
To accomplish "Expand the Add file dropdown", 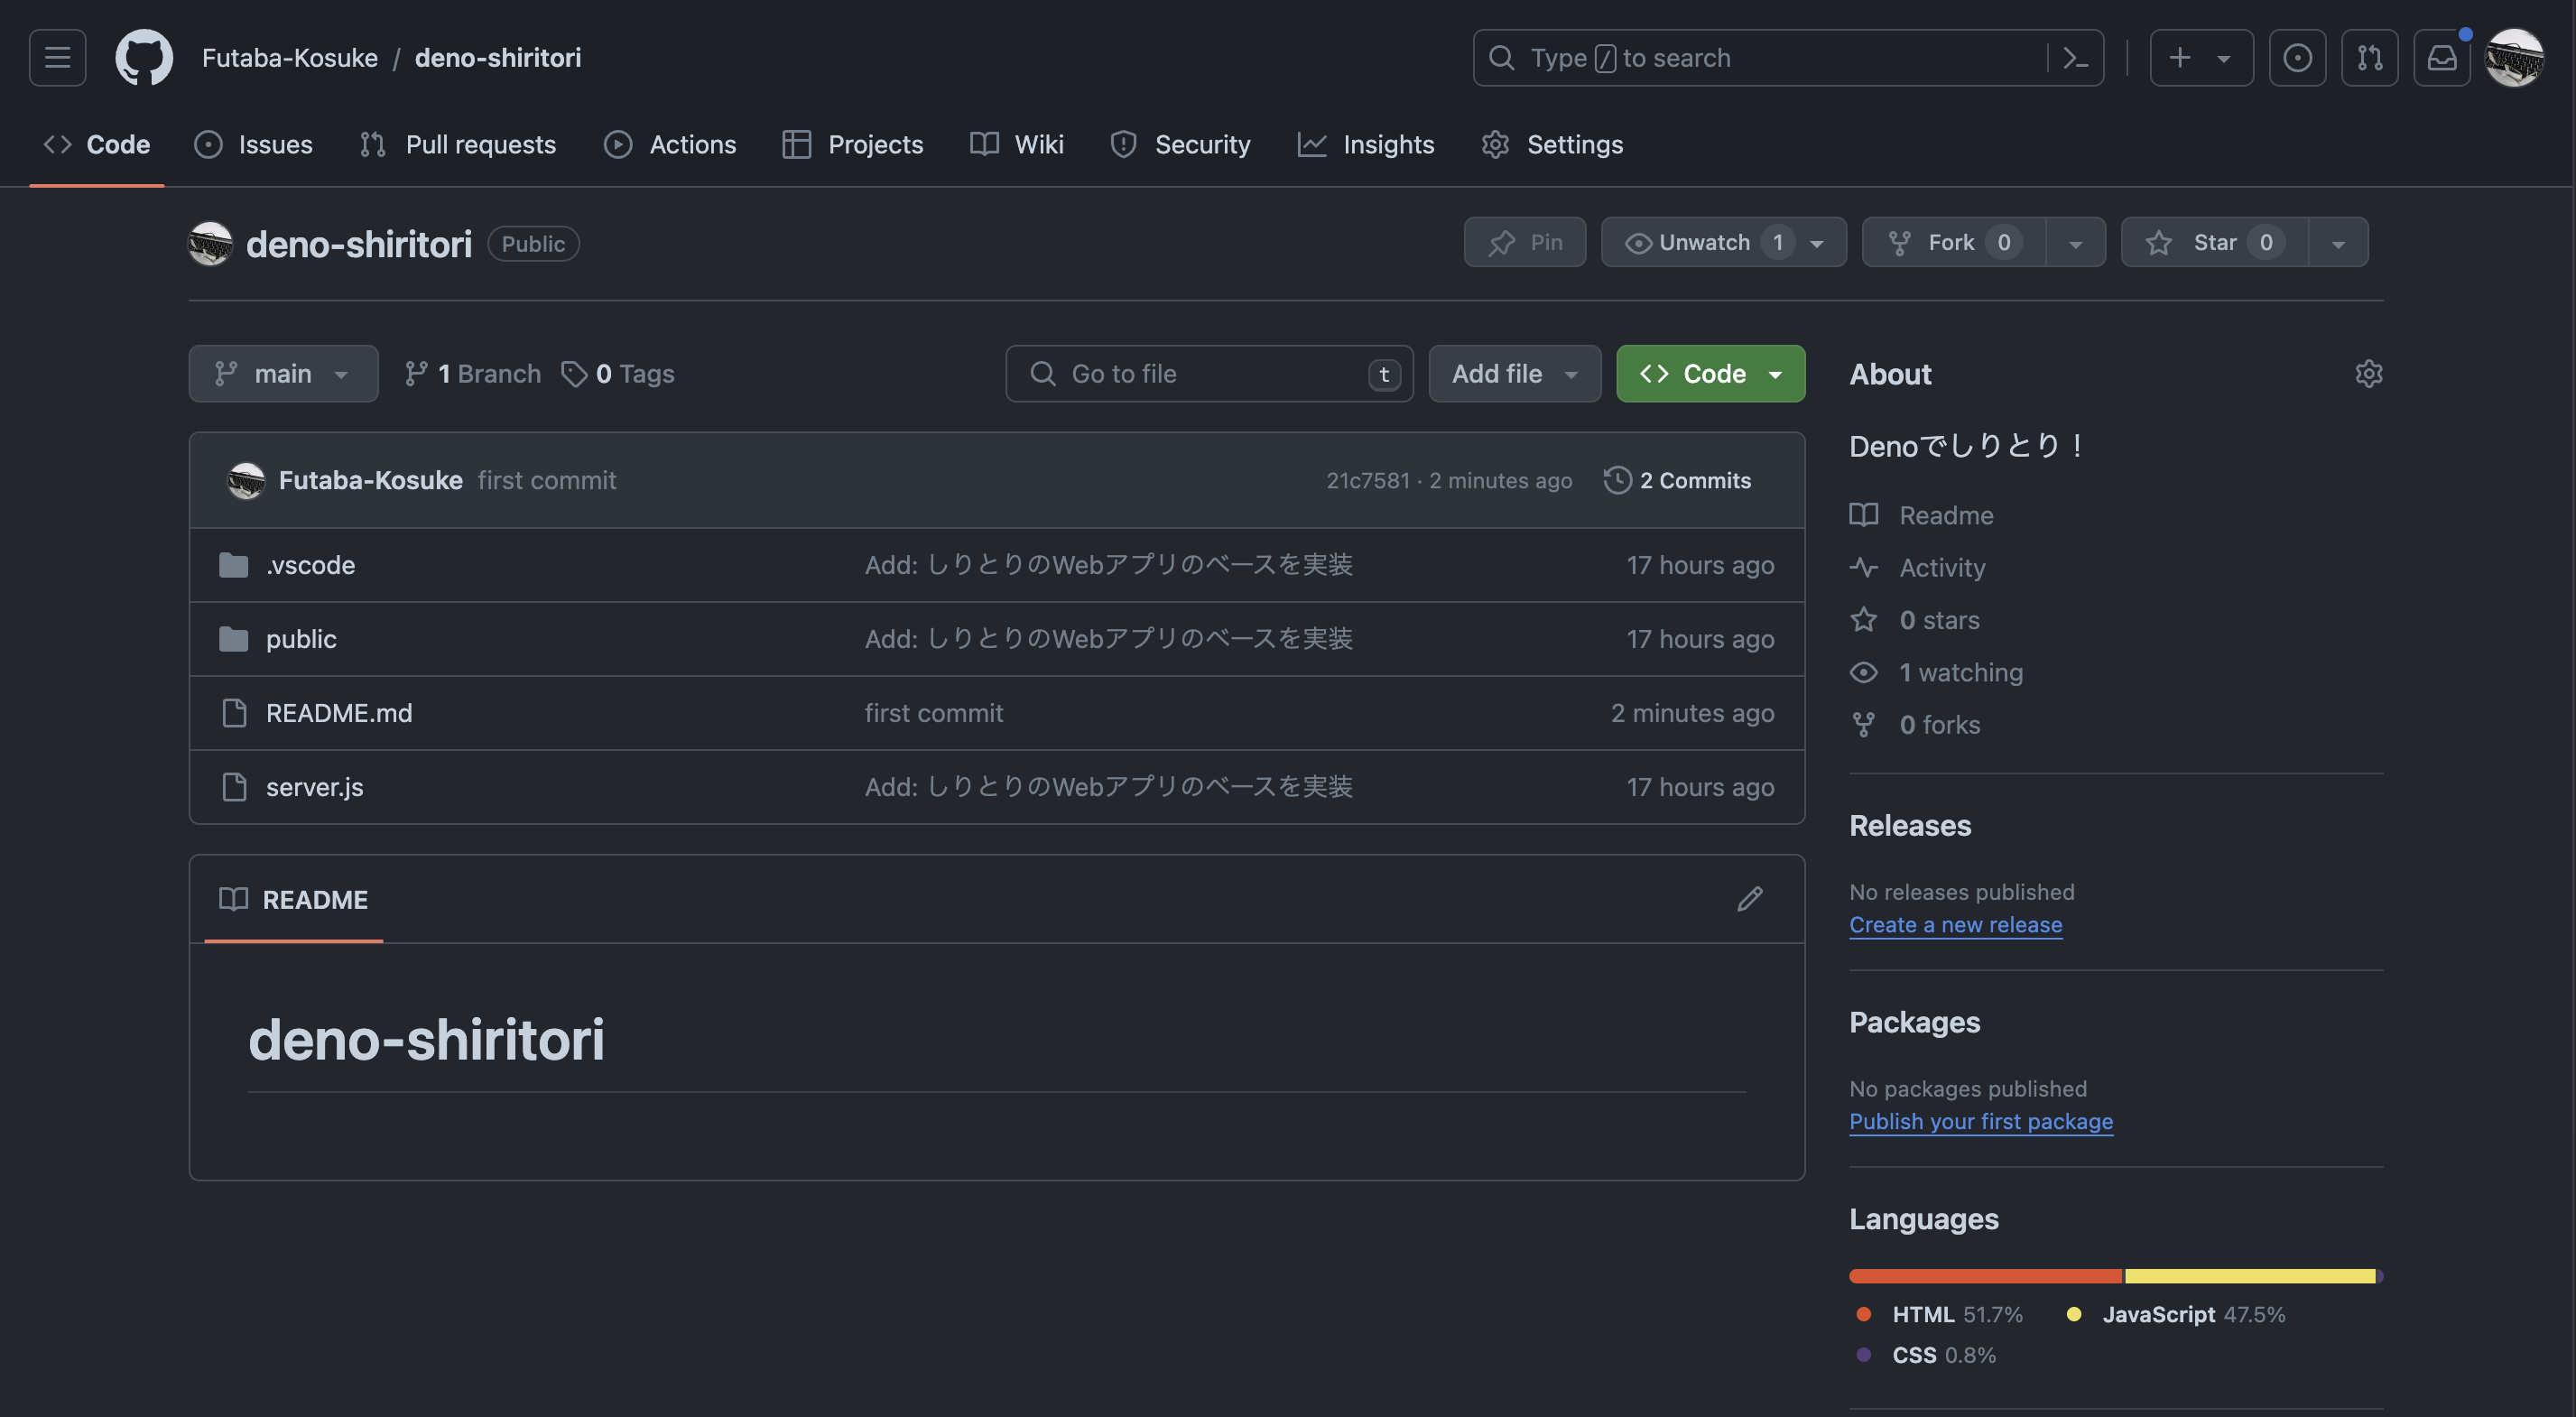I will coord(1514,374).
